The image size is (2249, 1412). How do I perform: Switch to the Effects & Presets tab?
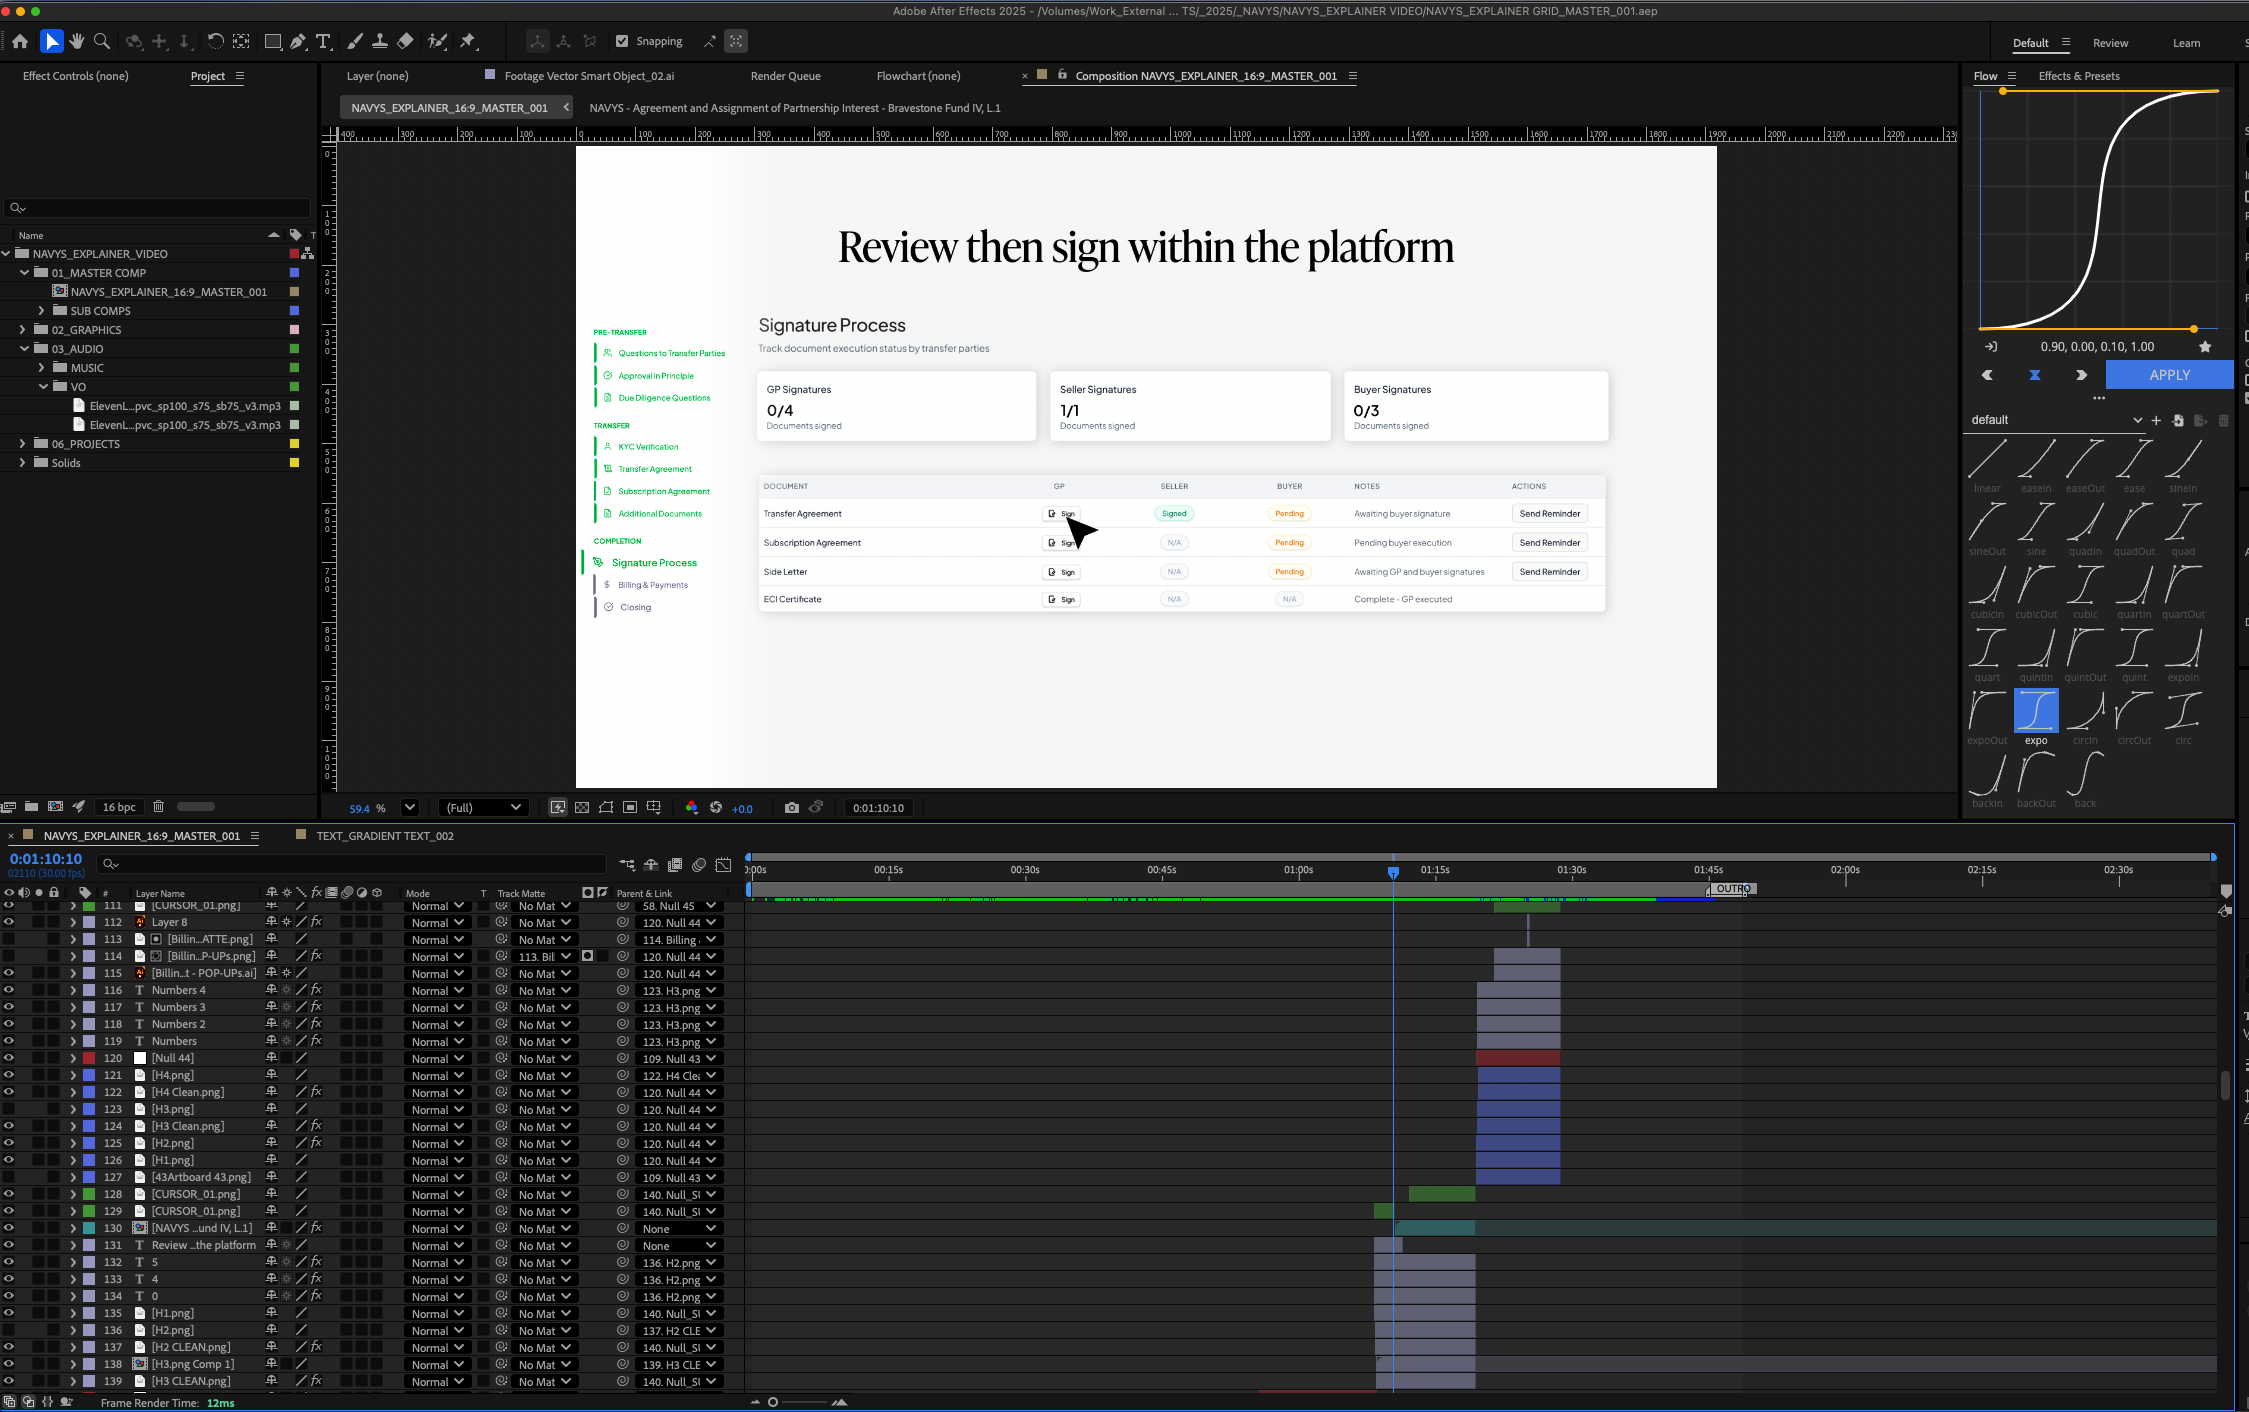click(2078, 76)
